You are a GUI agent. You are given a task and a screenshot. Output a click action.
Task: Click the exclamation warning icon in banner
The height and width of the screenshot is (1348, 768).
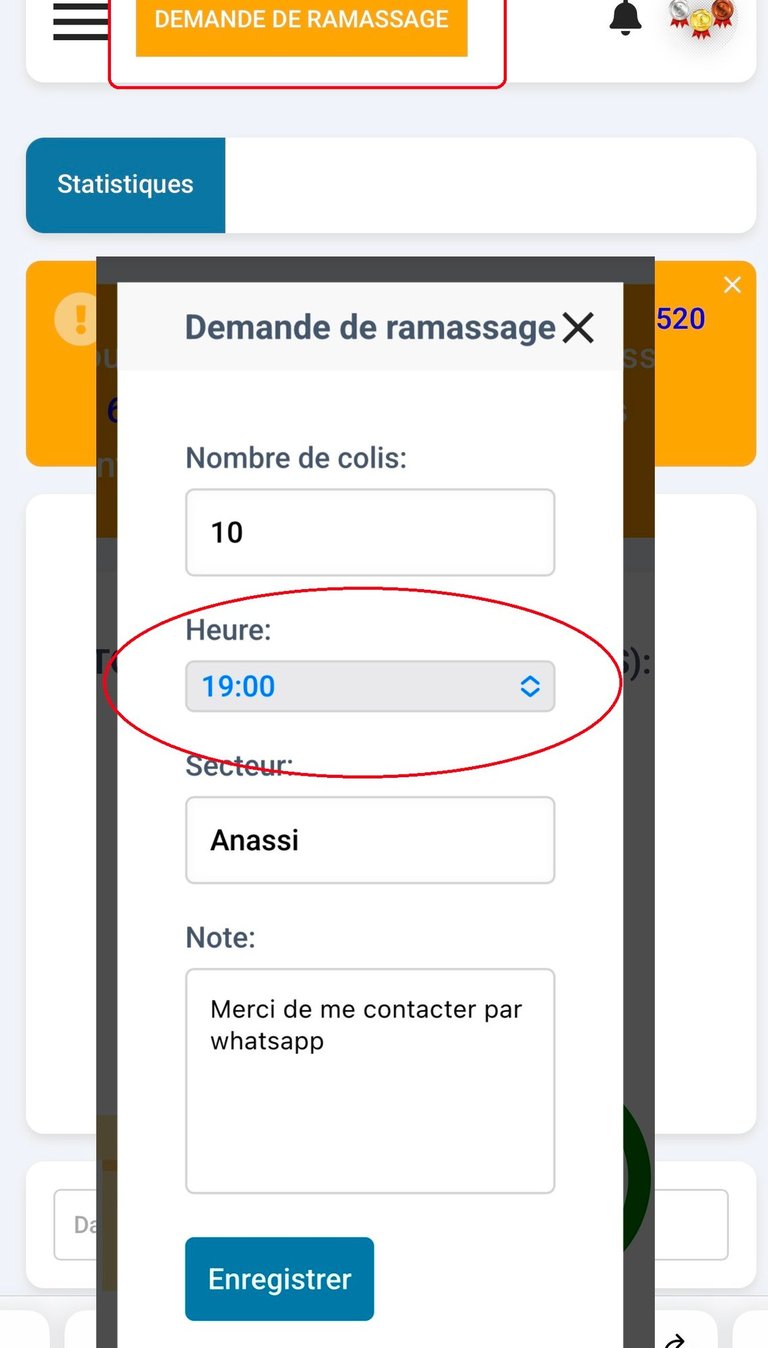pos(76,320)
